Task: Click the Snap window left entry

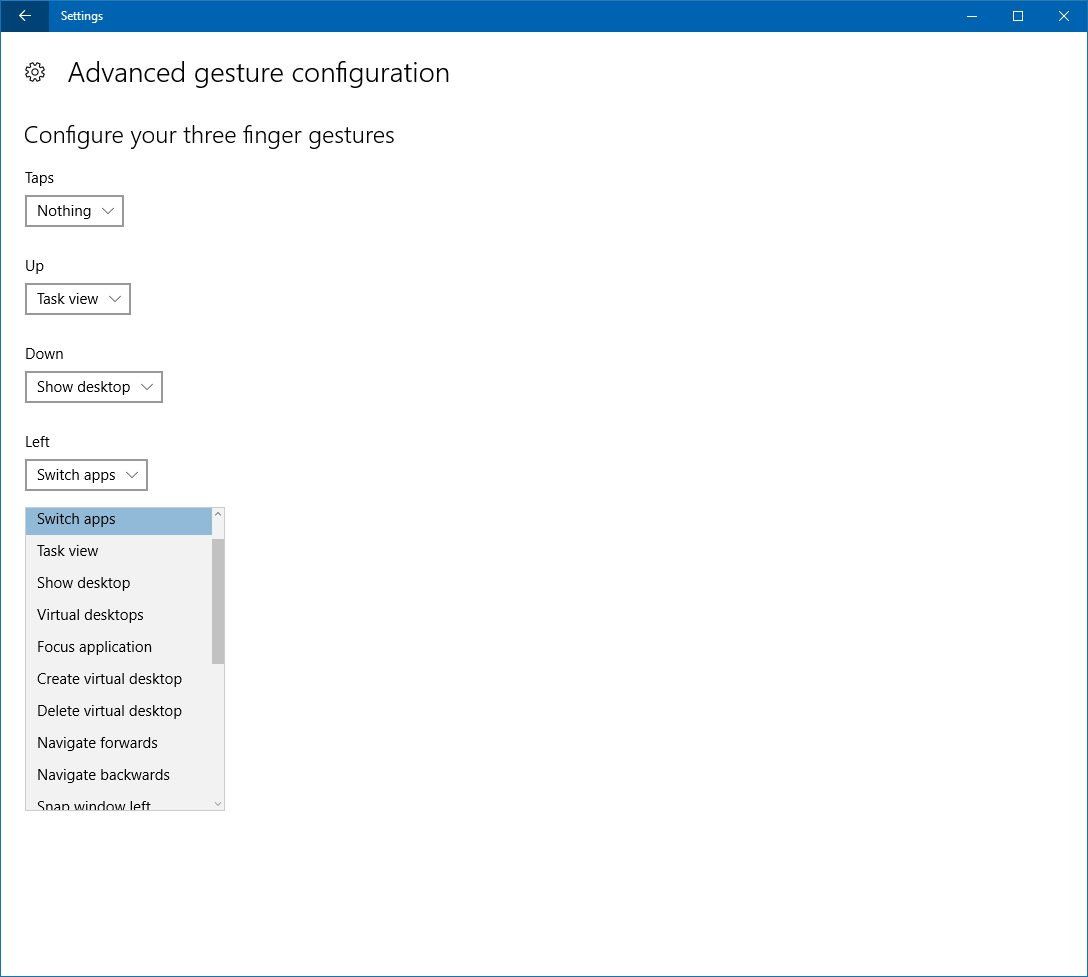Action: (93, 803)
